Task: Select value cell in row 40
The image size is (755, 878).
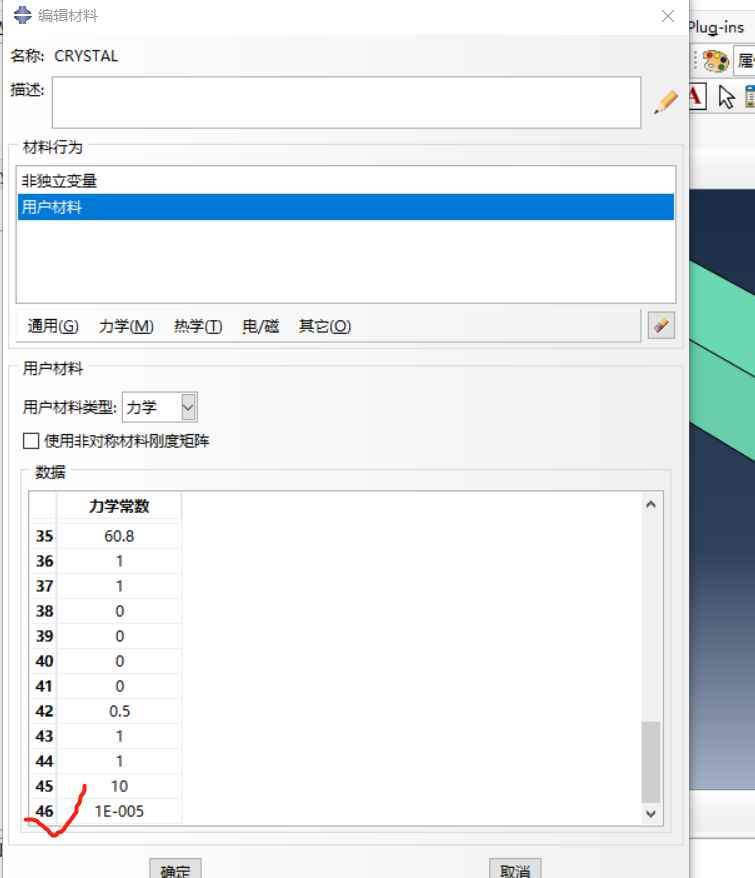Action: 119,661
